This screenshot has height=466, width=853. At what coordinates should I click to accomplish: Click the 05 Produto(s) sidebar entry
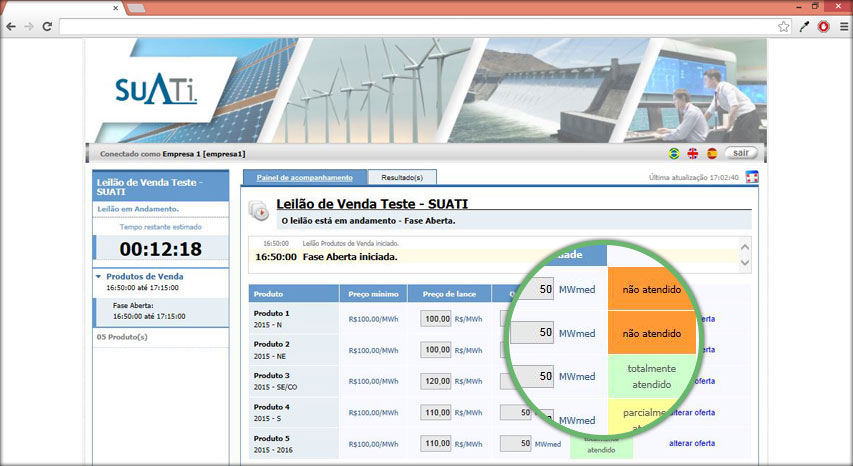(x=122, y=337)
